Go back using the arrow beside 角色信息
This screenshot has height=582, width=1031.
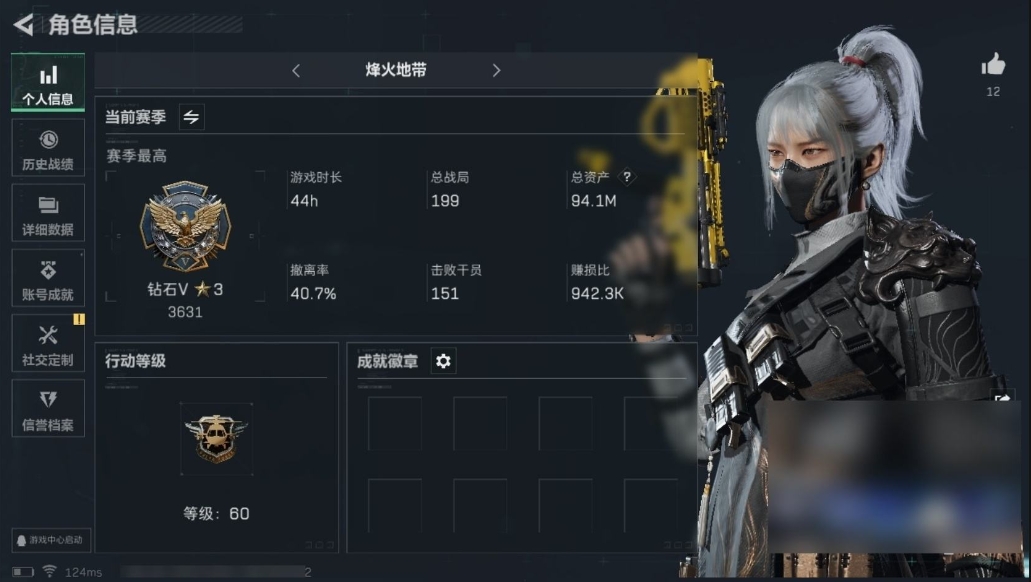click(23, 25)
